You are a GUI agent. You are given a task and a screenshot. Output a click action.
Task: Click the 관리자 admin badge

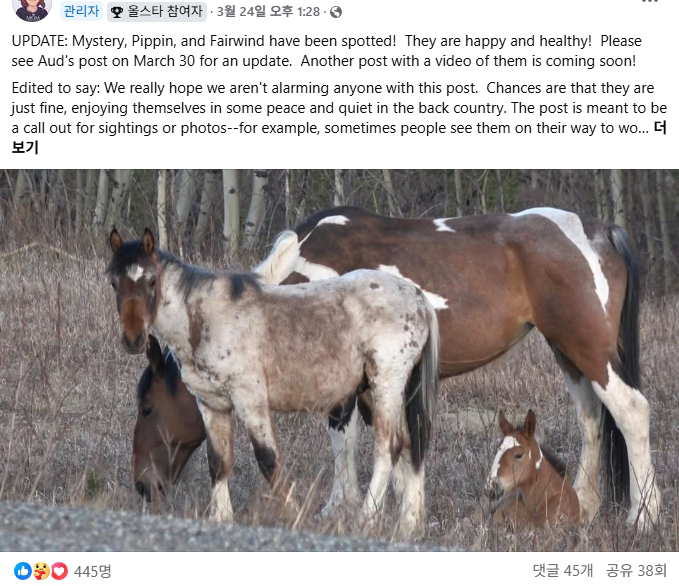(x=81, y=11)
